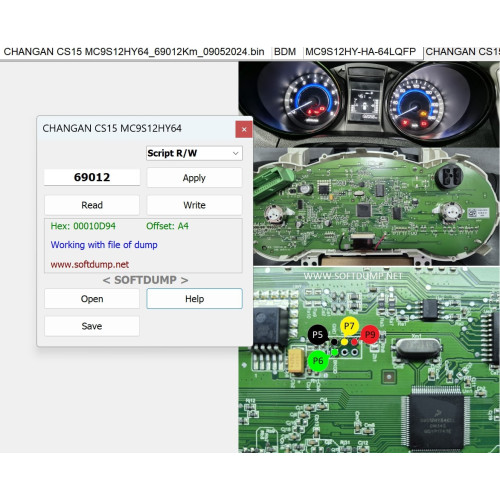Viewport: 500px width, 500px height.
Task: Open the Script R/W dropdown
Action: 194,153
